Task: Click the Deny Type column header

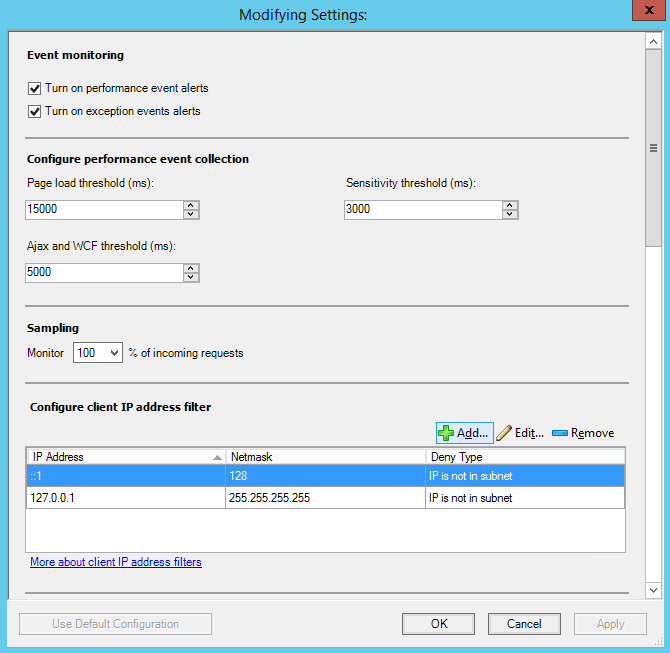Action: click(x=525, y=457)
